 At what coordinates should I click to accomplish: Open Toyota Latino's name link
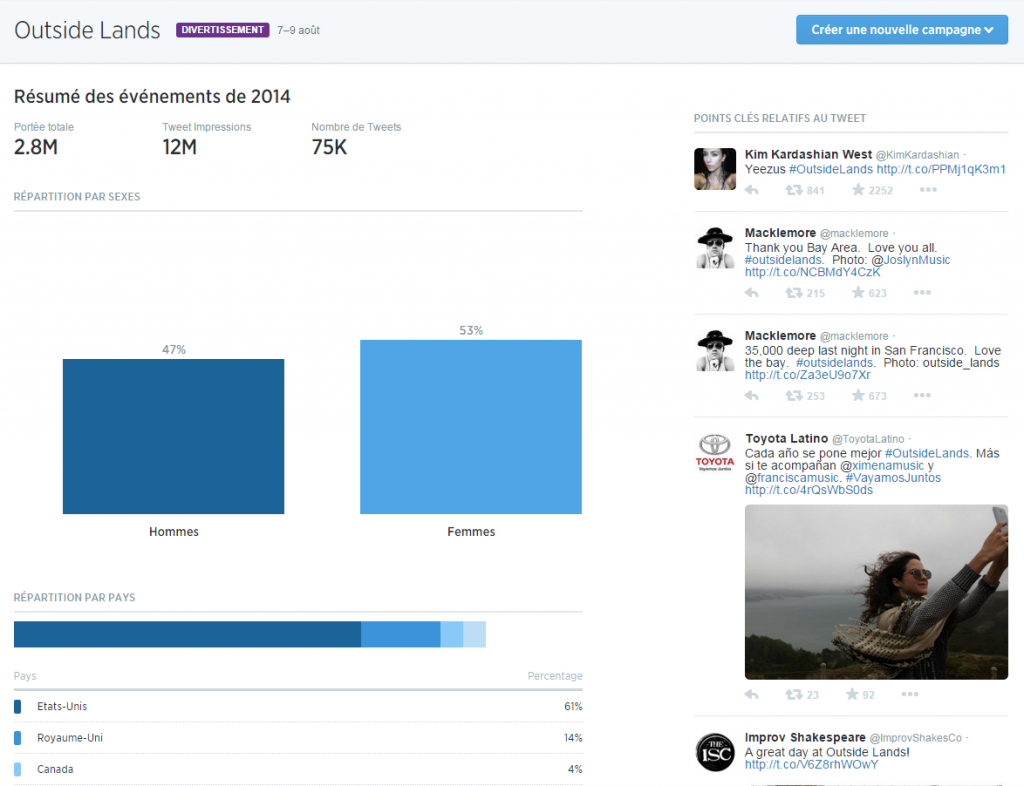click(x=786, y=438)
